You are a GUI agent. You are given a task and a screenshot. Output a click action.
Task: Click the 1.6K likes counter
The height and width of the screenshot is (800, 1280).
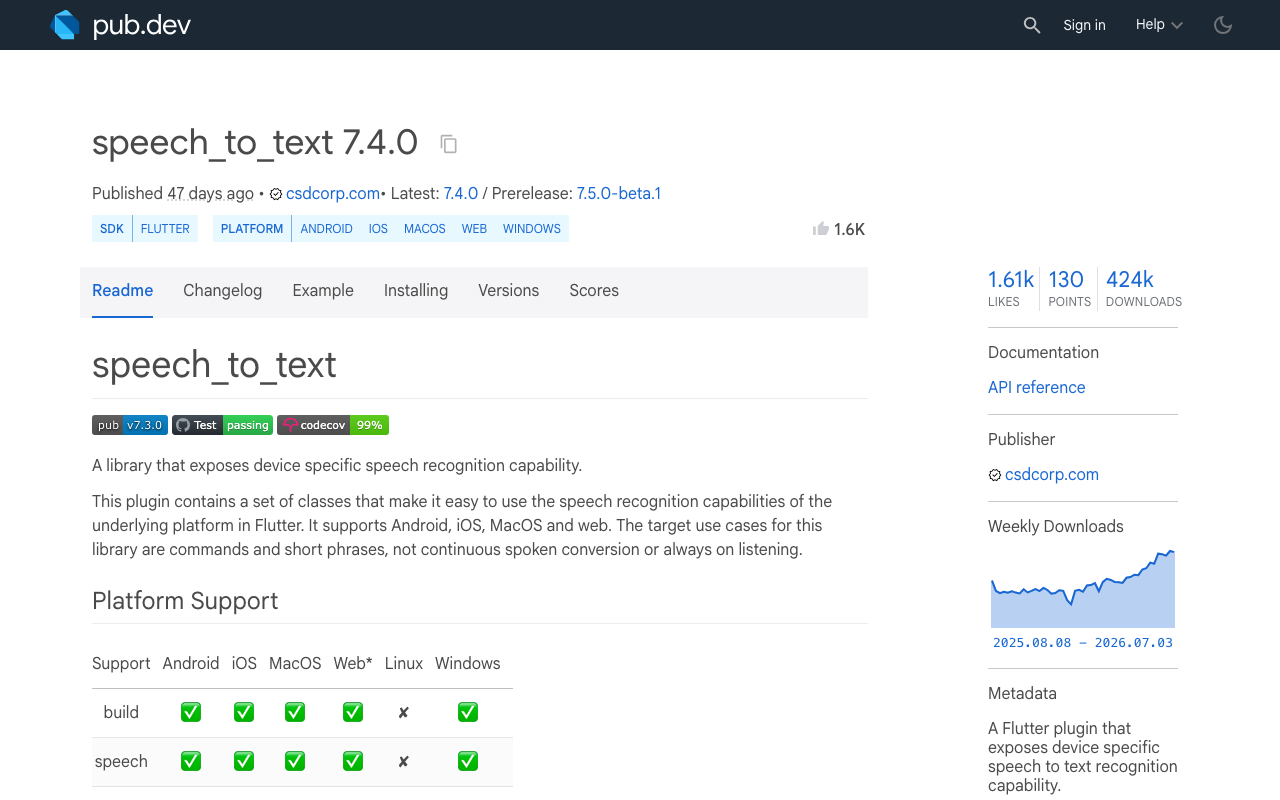[x=849, y=230]
